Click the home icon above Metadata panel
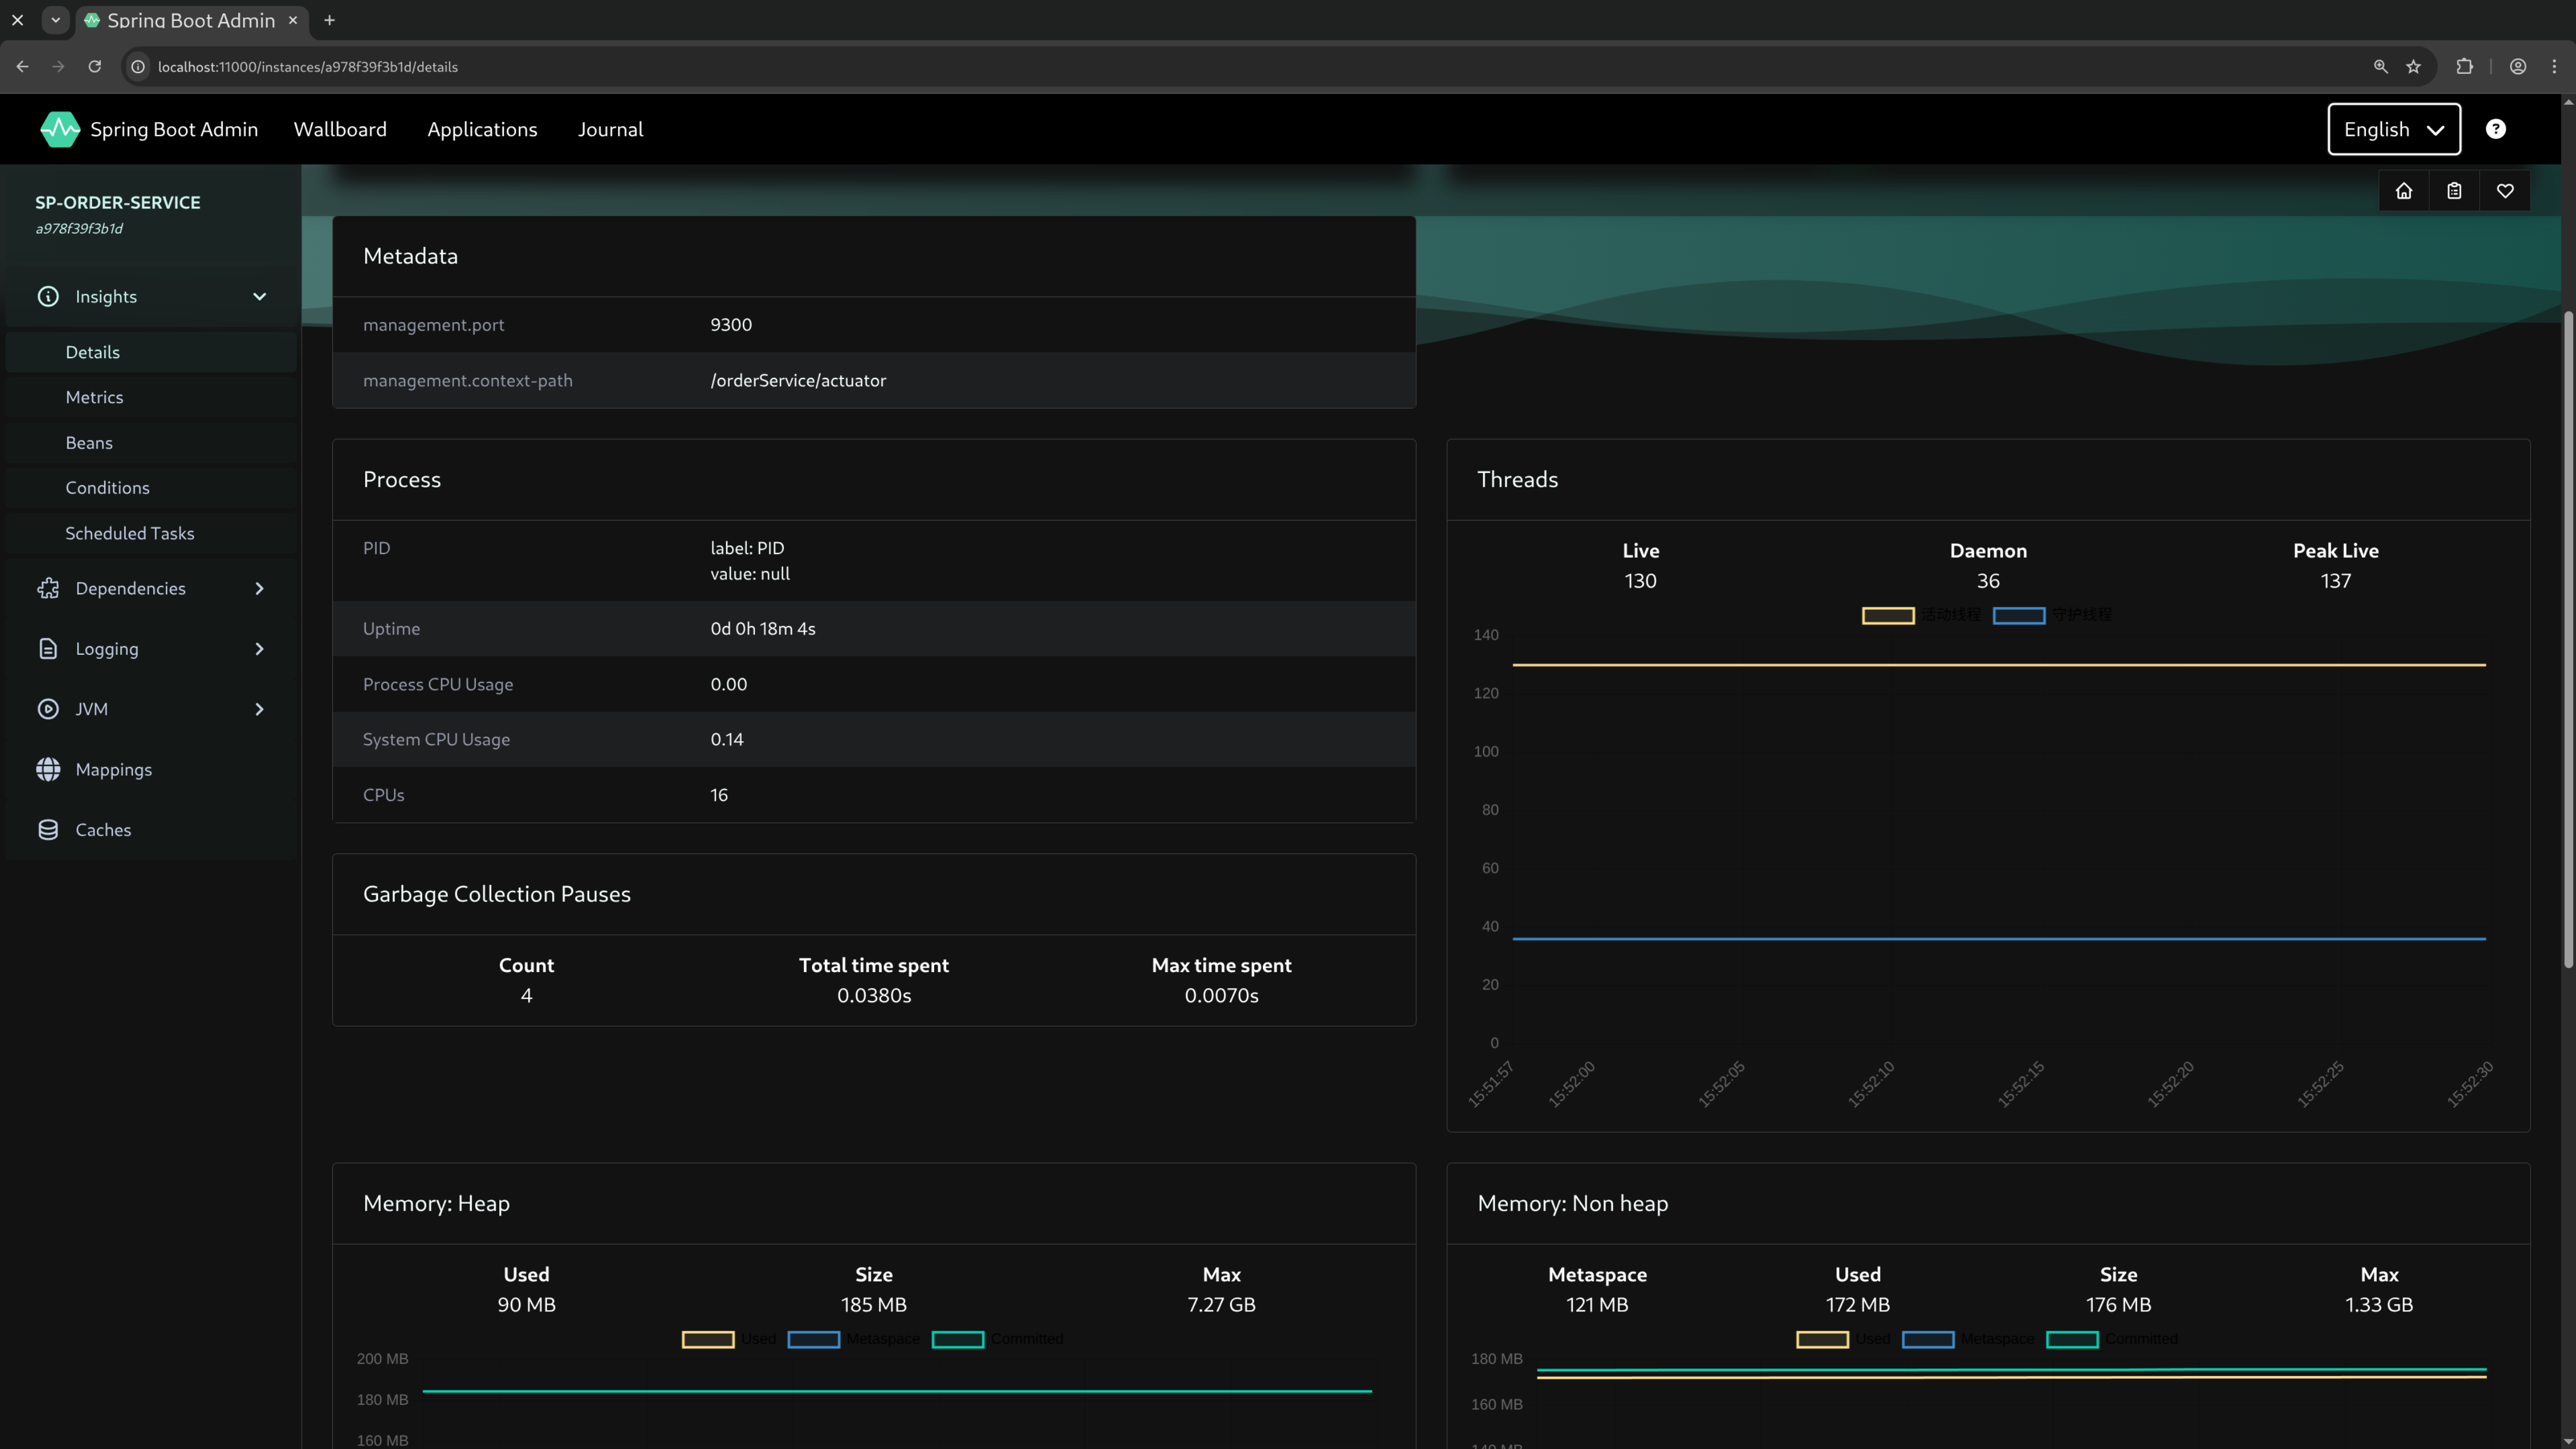 coord(2404,190)
